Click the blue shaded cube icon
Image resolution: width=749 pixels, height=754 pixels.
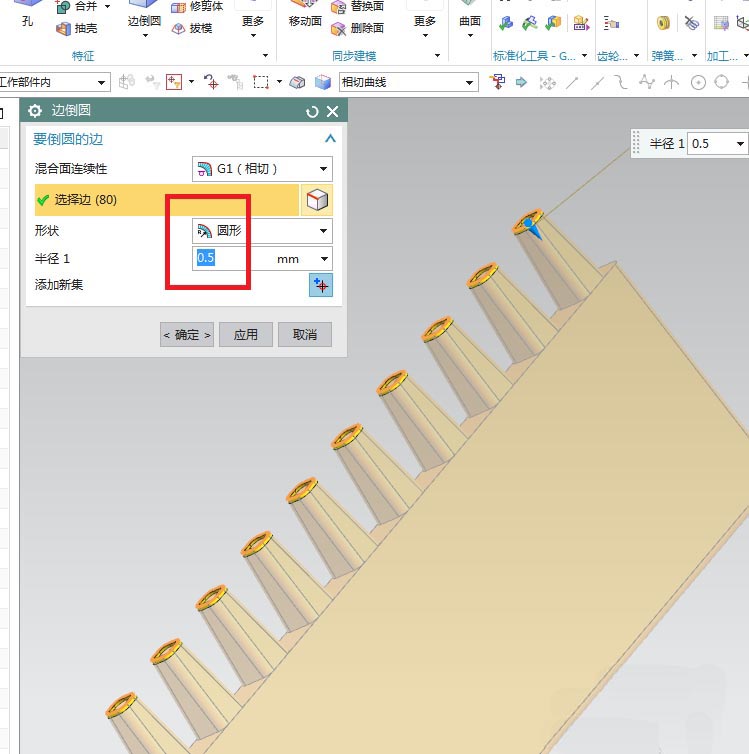pyautogui.click(x=323, y=82)
